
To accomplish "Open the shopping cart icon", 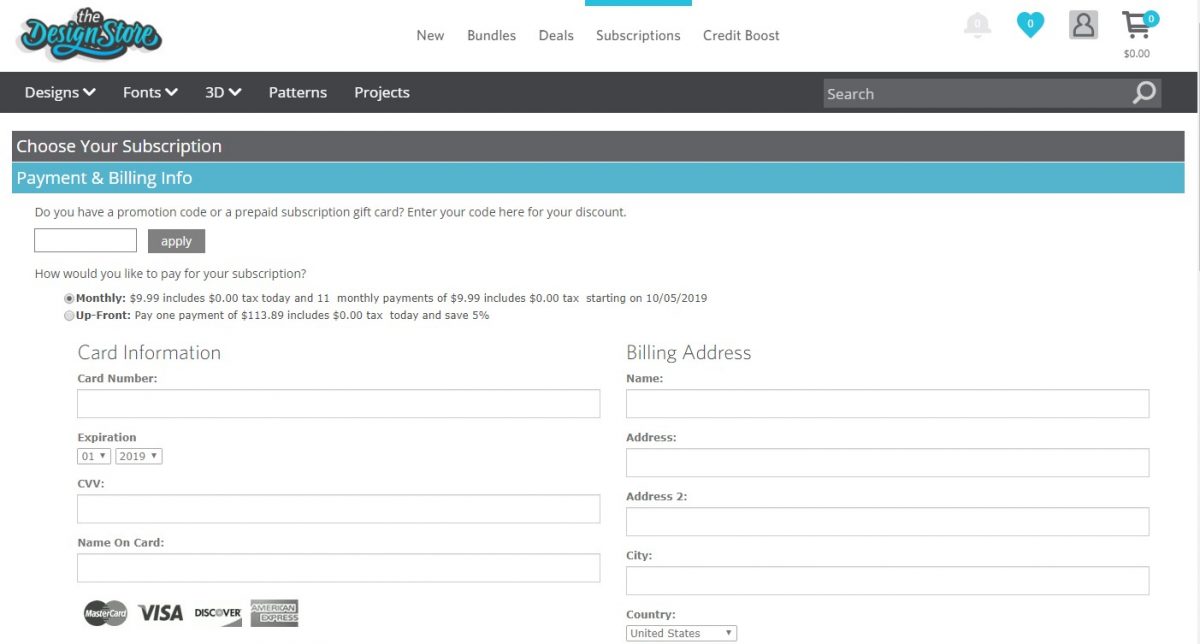I will tap(1138, 25).
